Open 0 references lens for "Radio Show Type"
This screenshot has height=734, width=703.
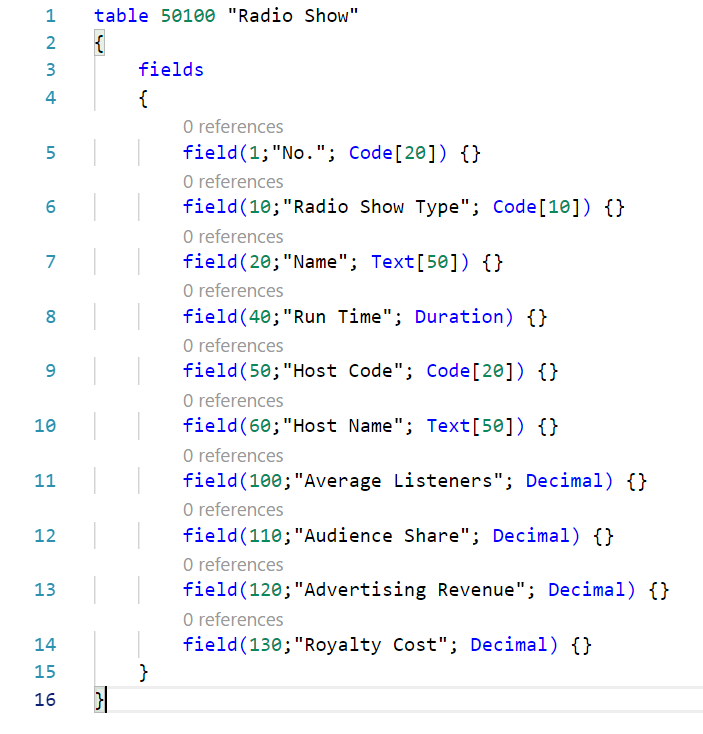pyautogui.click(x=233, y=182)
